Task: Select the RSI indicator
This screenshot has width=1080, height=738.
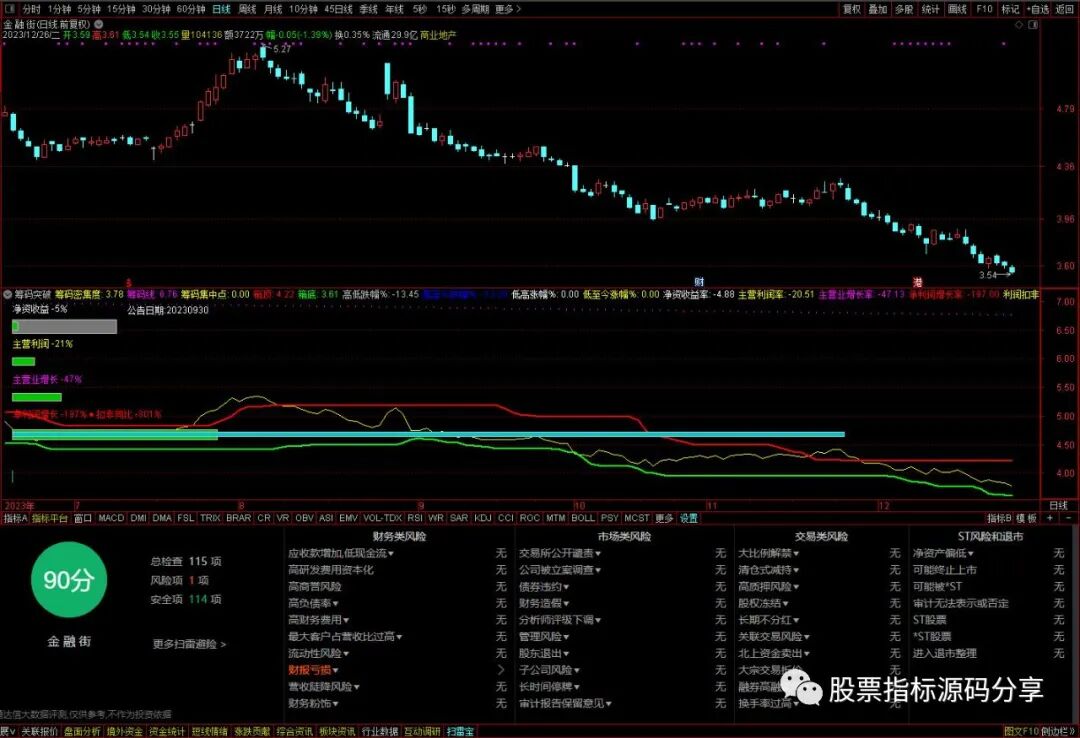Action: tap(415, 517)
